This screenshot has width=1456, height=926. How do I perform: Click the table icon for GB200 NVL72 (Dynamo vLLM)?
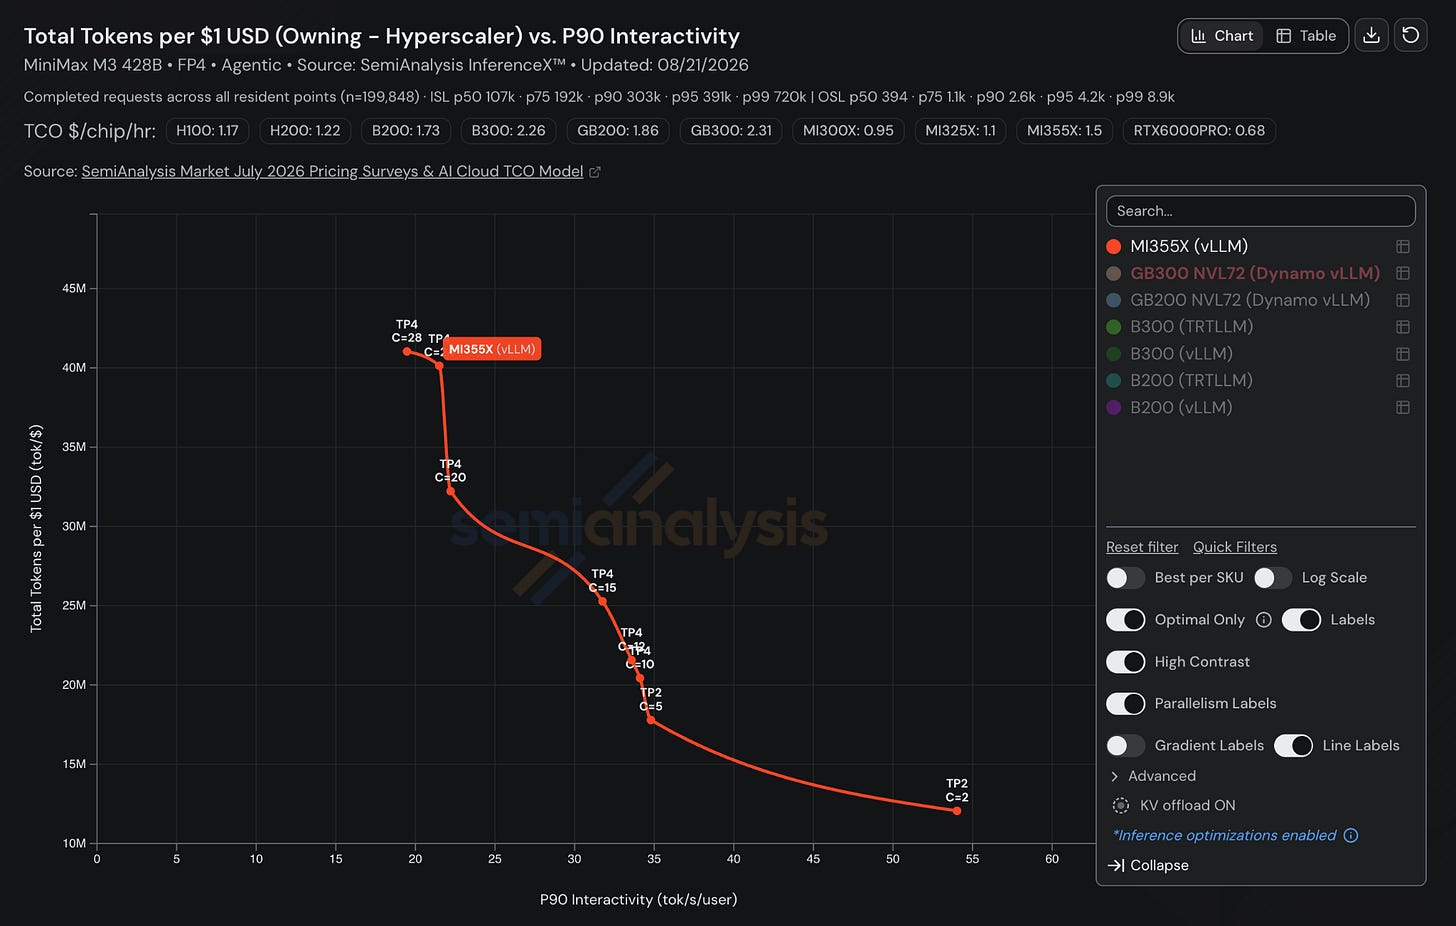[x=1403, y=300]
